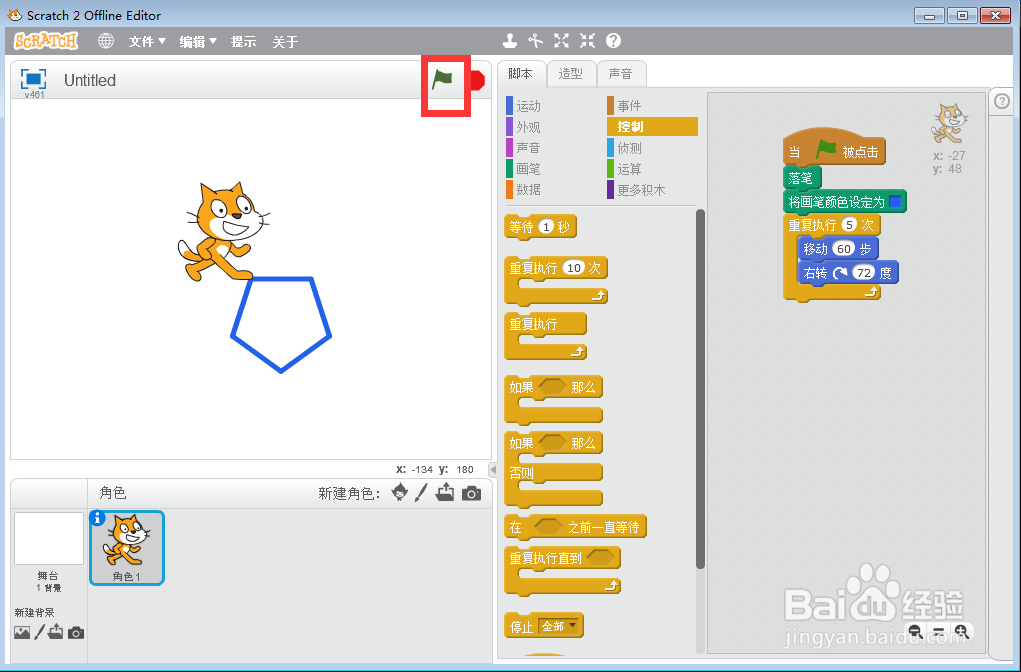
Task: Upload a sprite from file
Action: click(x=445, y=492)
